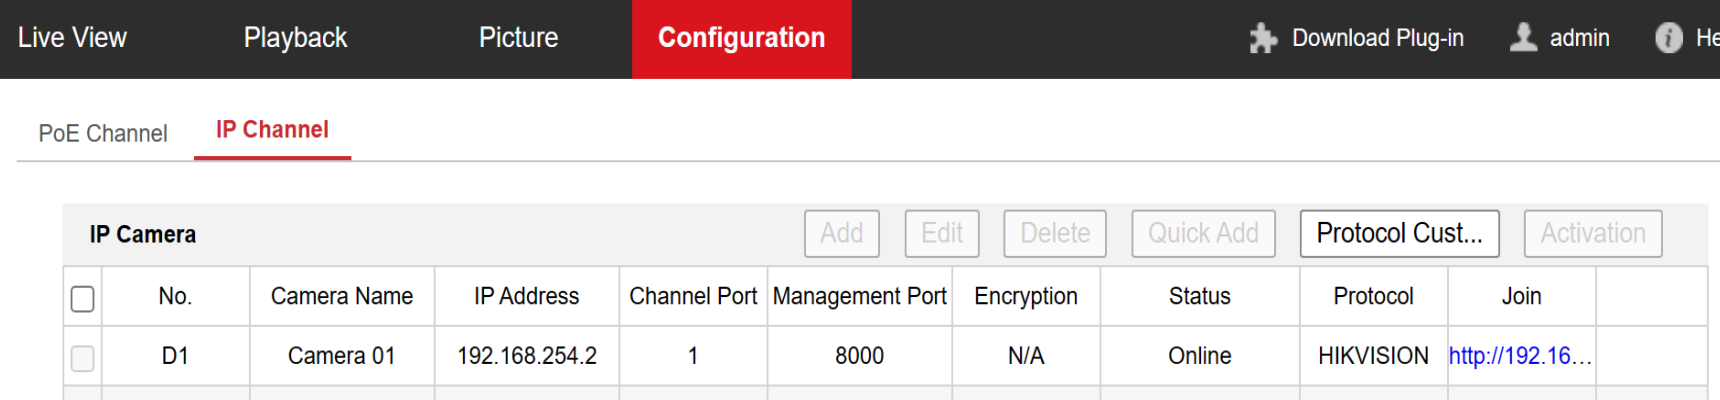Check the box for camera D1
The height and width of the screenshot is (400, 1720).
pyautogui.click(x=83, y=357)
